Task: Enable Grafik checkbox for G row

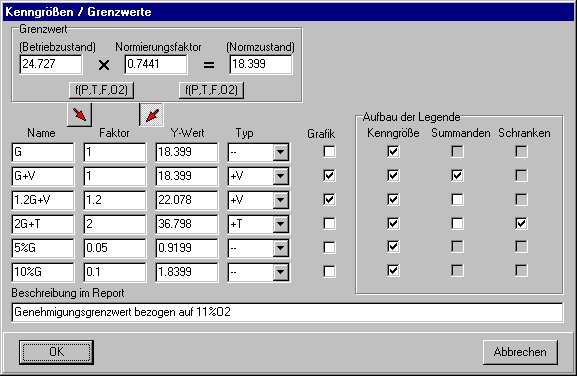Action: click(329, 151)
